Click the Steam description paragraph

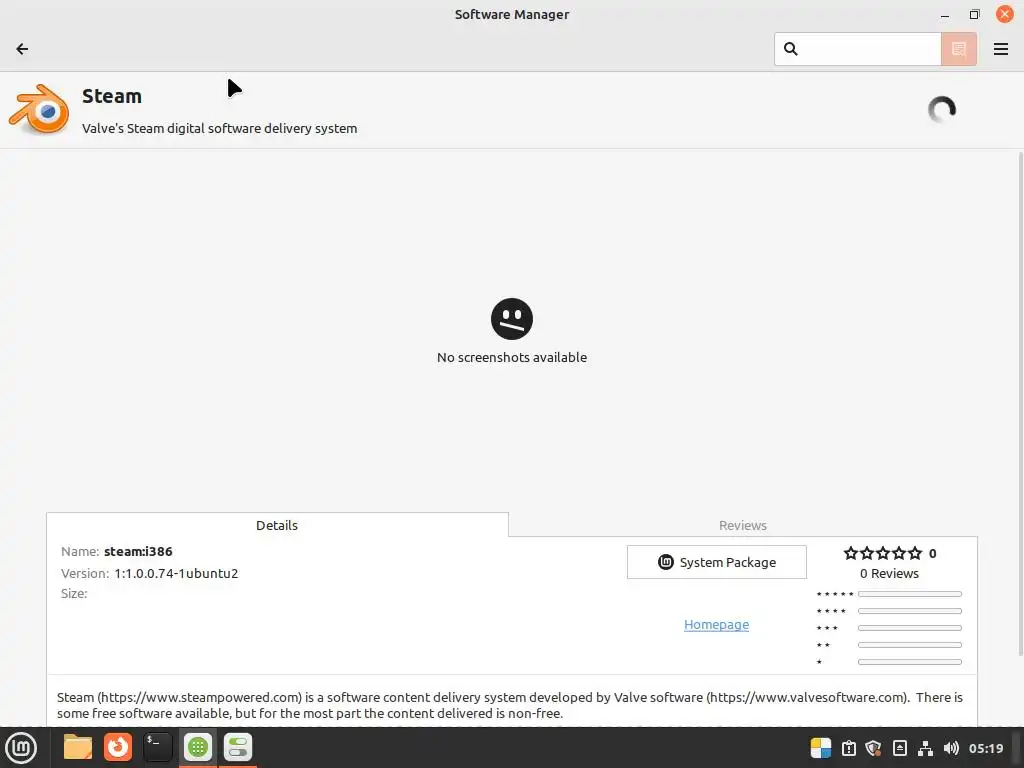[x=509, y=705]
